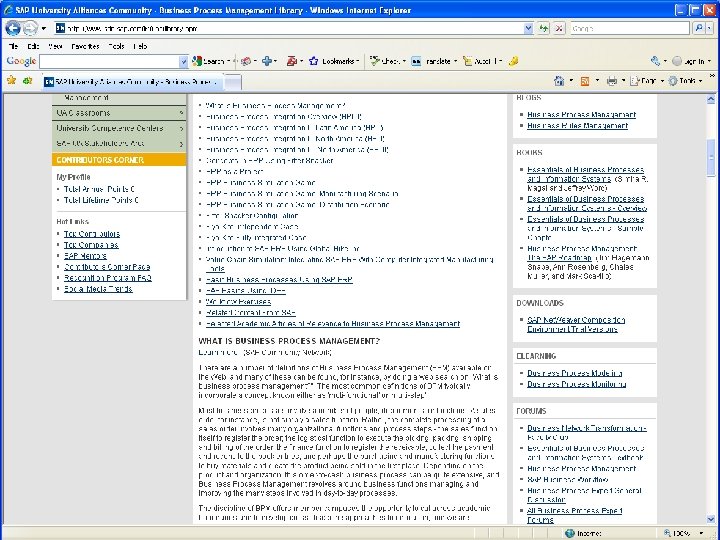Click the yellow highlighter icon on Google toolbar

pyautogui.click(x=513, y=61)
